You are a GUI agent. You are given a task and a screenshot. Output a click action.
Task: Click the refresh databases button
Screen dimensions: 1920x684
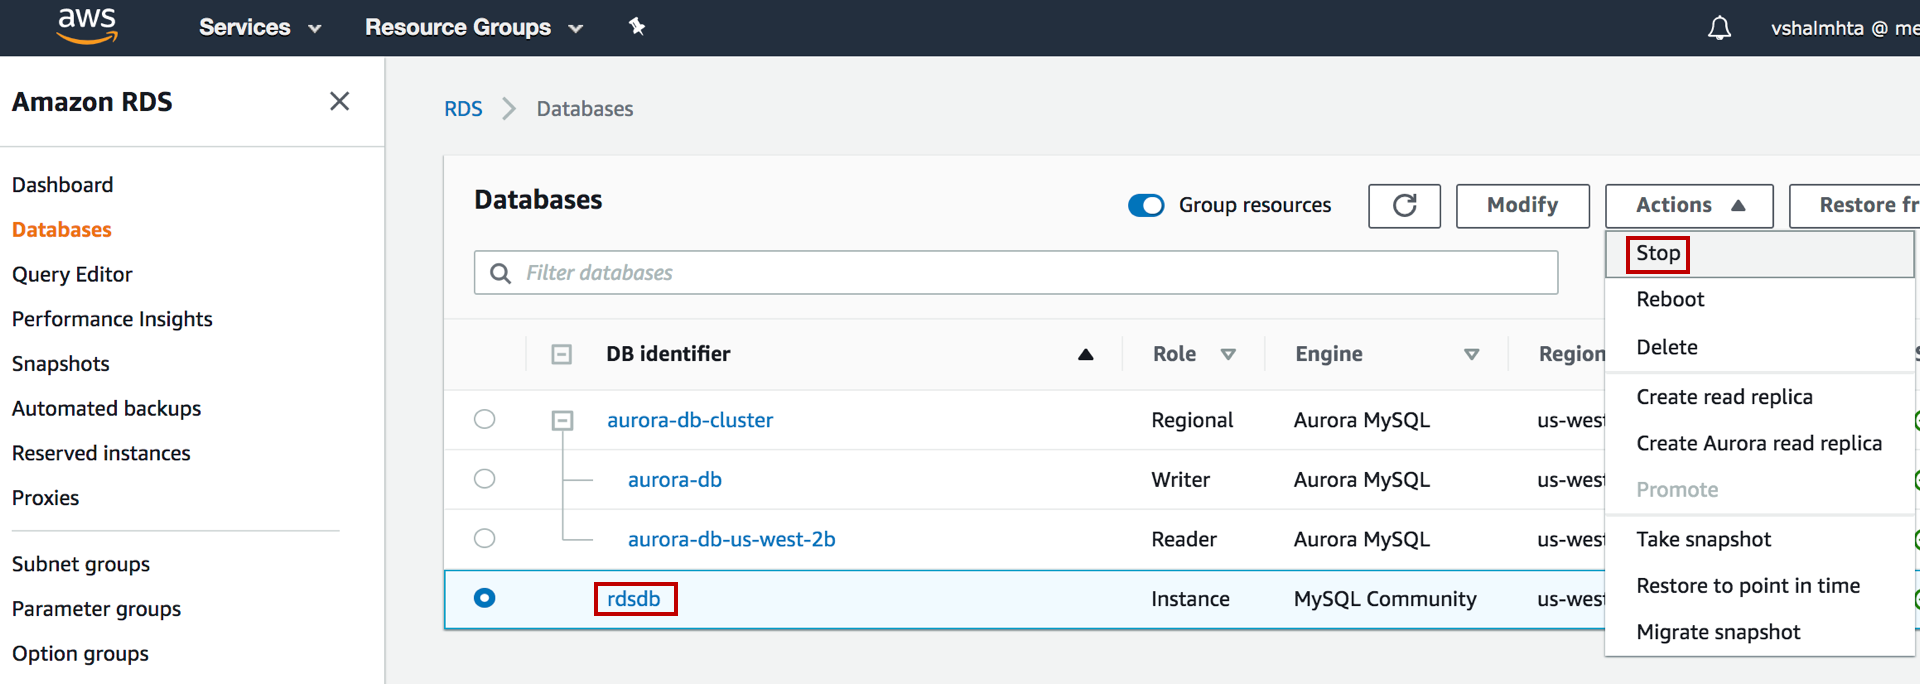(x=1404, y=206)
